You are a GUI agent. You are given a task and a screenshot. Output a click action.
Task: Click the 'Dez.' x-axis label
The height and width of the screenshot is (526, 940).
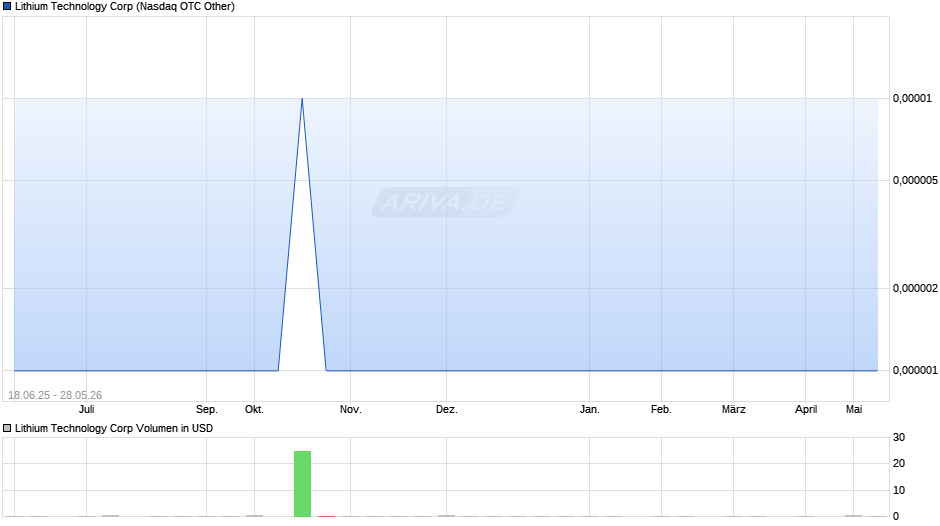(447, 409)
